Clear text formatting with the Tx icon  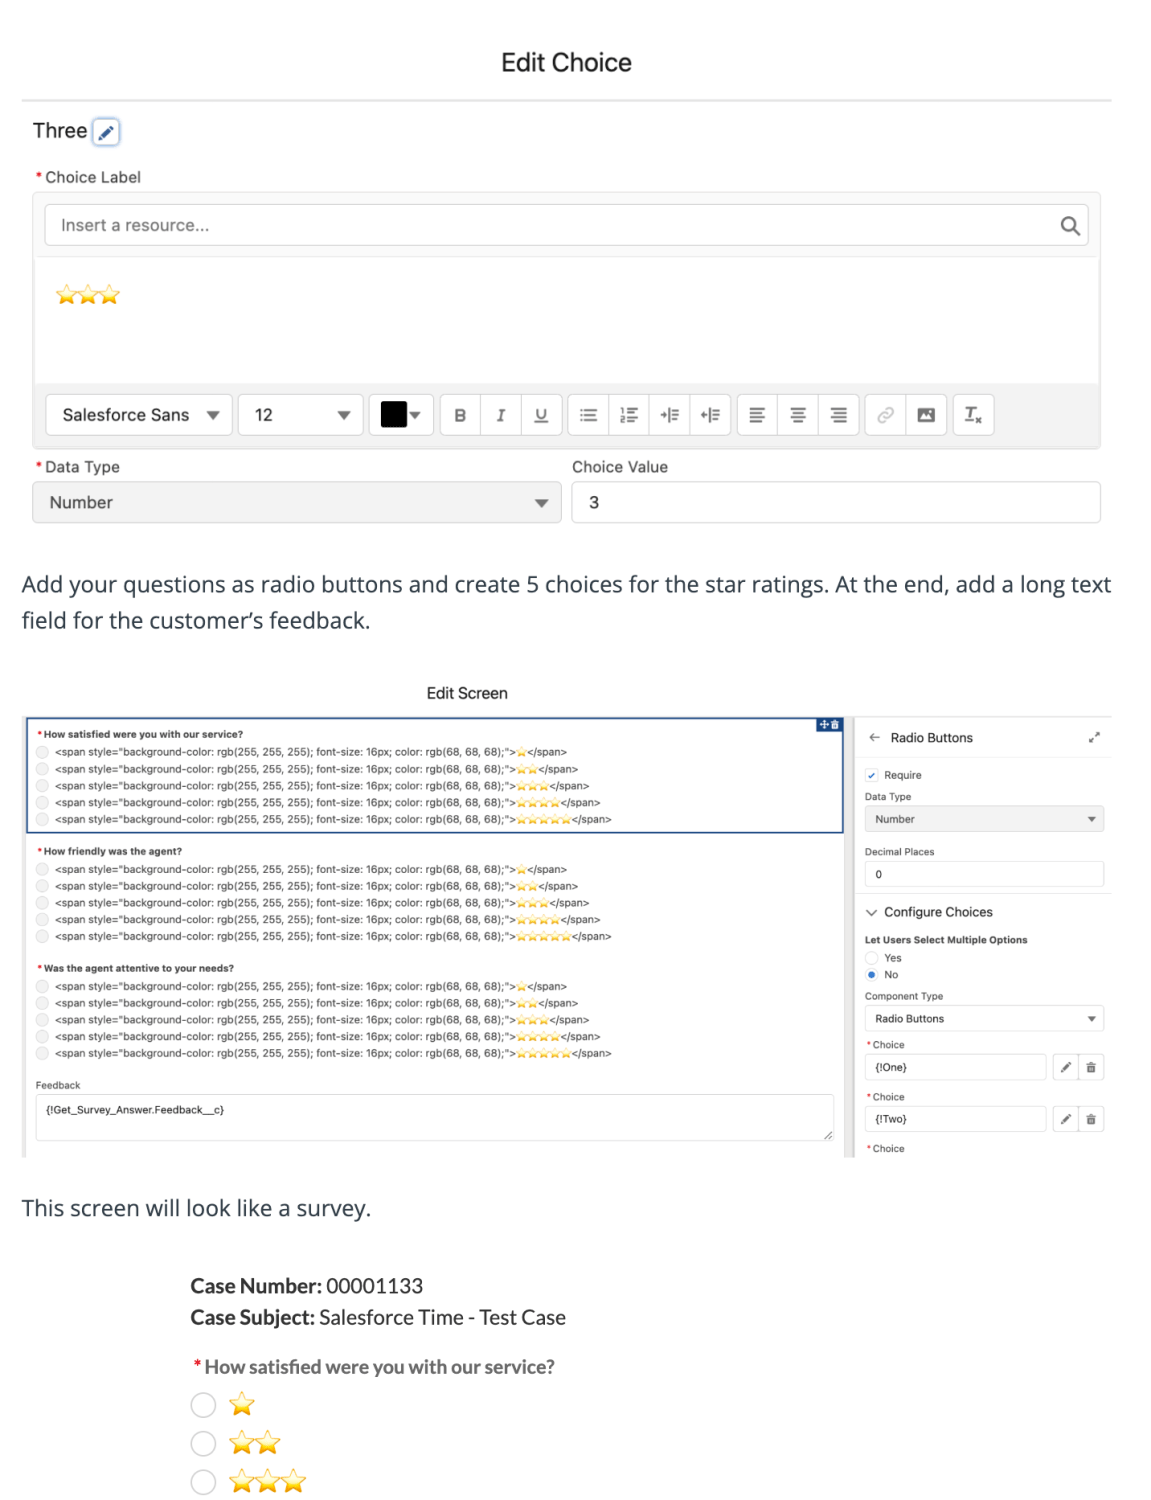coord(970,414)
